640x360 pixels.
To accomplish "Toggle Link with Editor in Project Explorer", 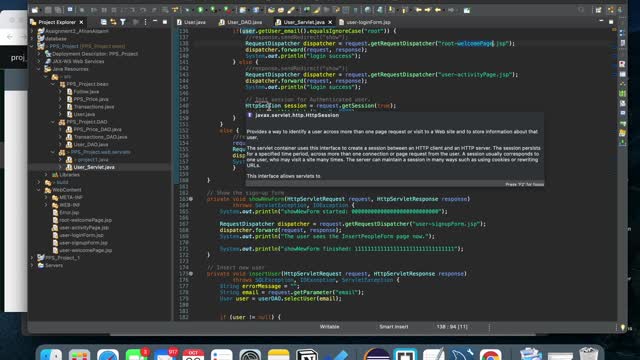I will tap(113, 22).
